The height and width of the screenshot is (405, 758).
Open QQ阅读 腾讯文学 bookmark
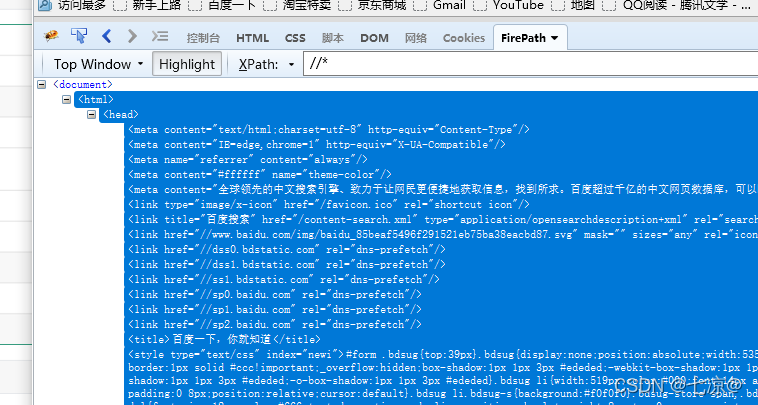point(677,5)
